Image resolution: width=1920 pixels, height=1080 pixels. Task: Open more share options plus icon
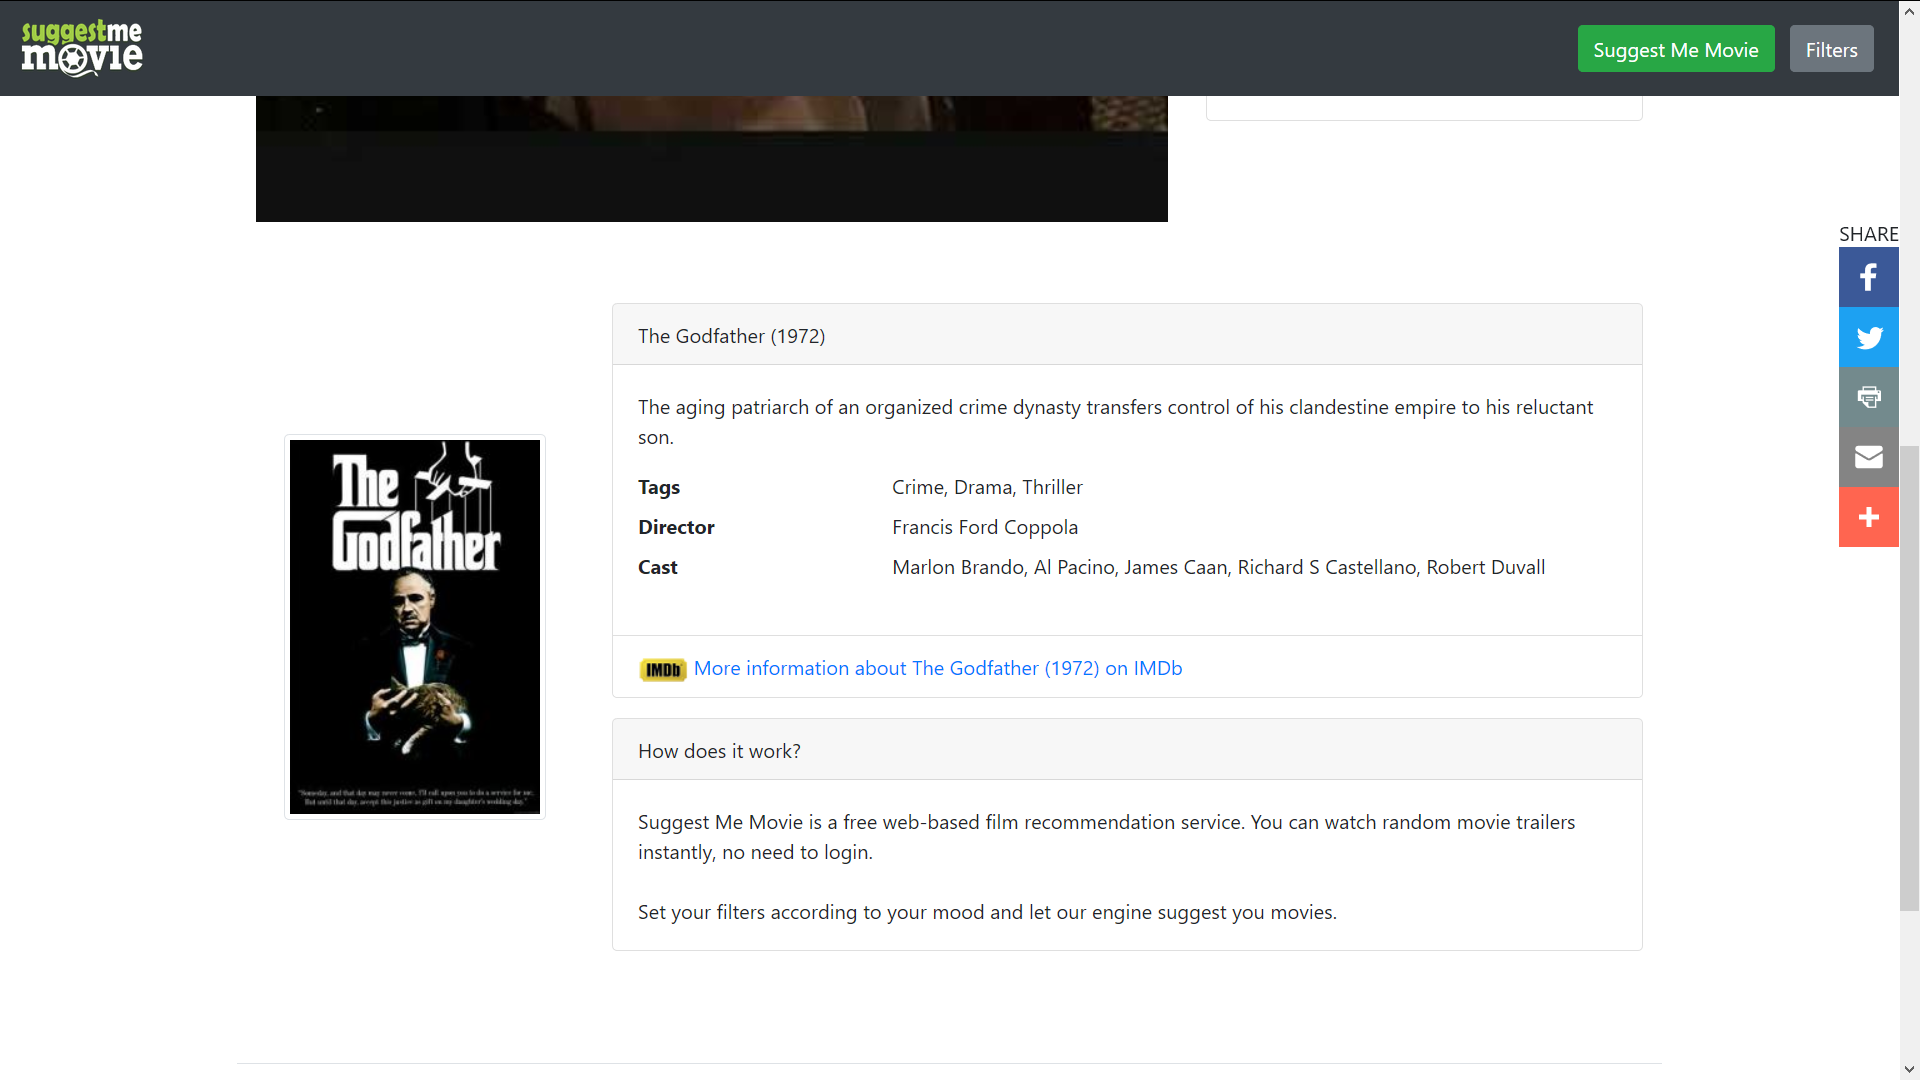[1868, 517]
